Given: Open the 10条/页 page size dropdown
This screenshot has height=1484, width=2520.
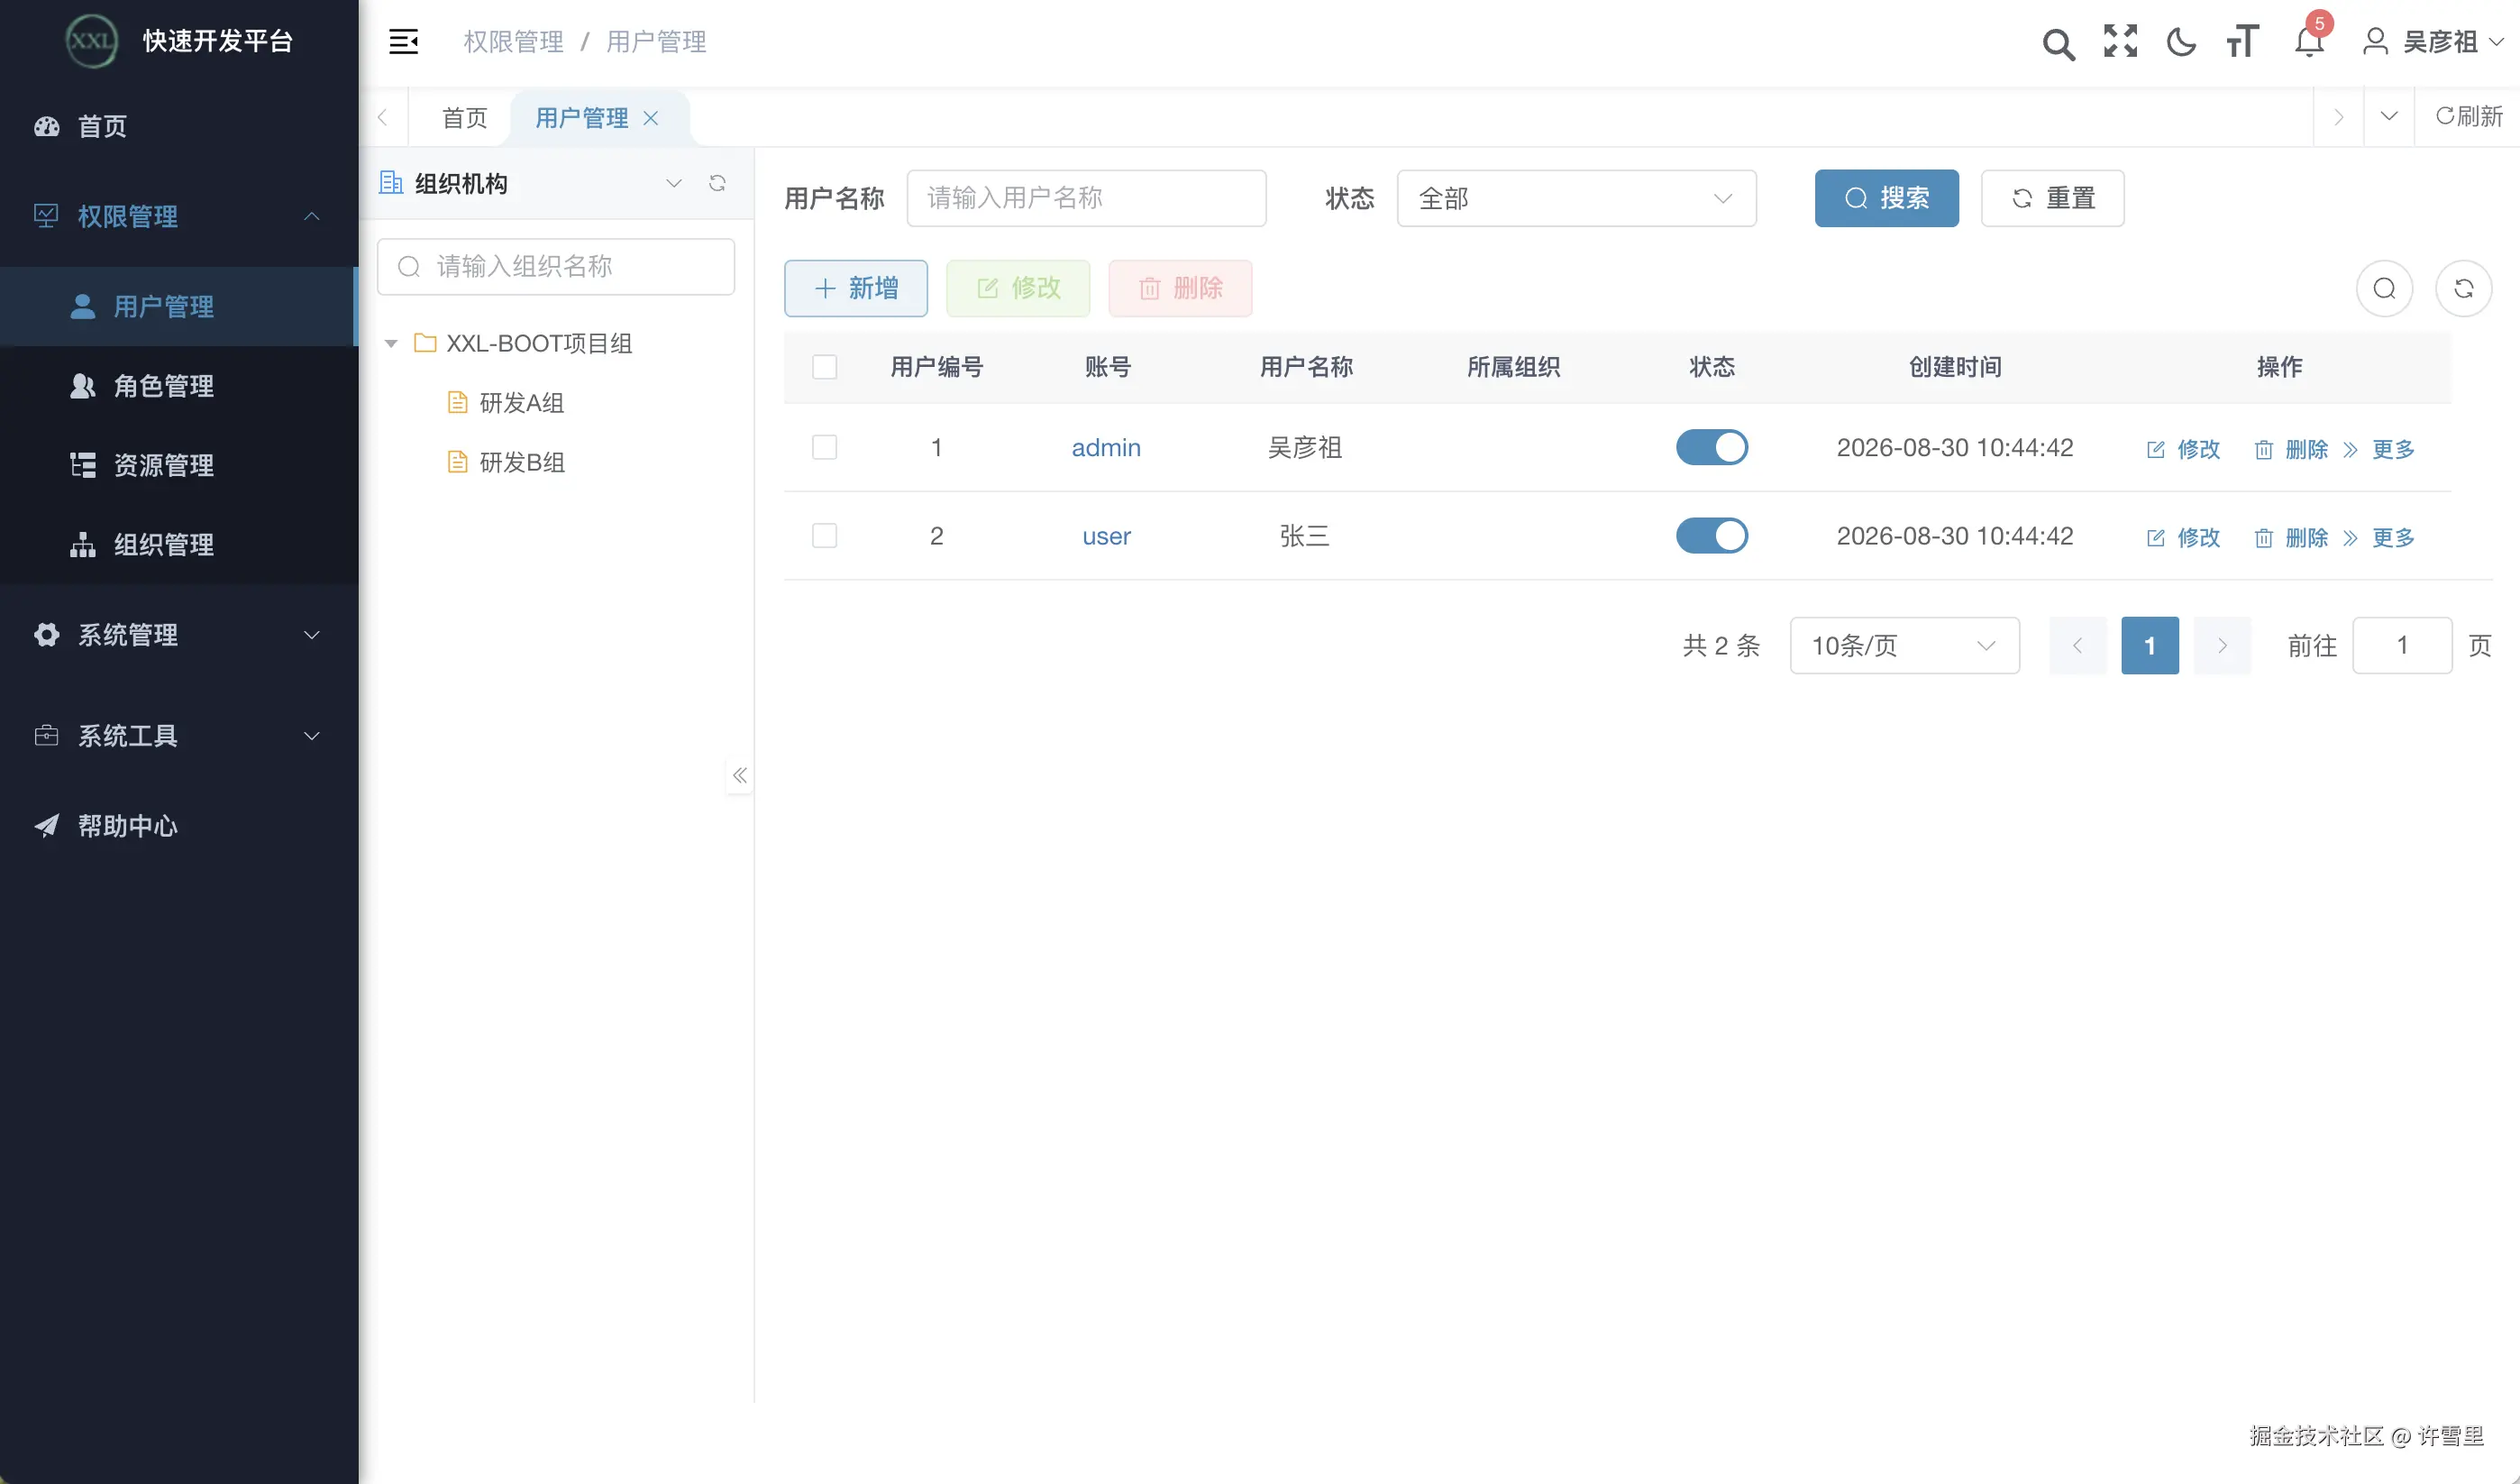Looking at the screenshot, I should [x=1904, y=645].
